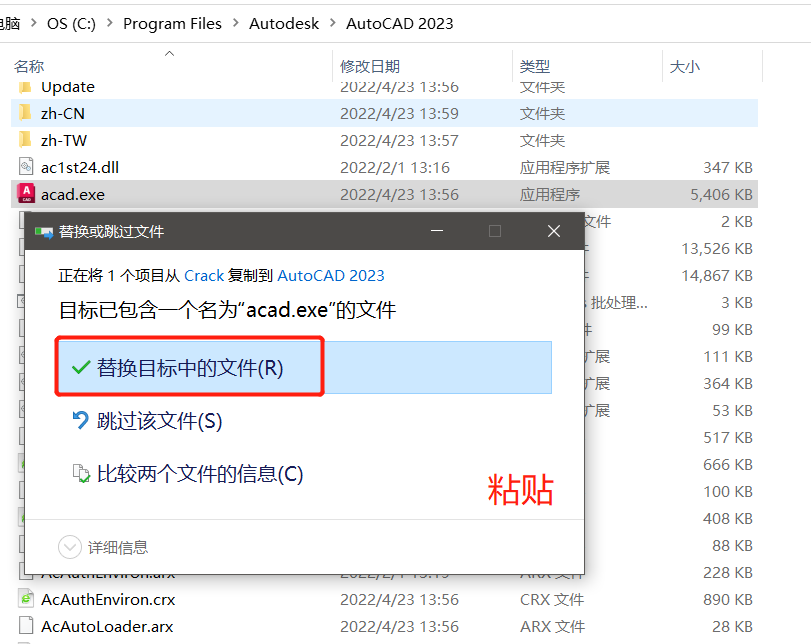Click the 517 KB size cell
Viewport: 811px width, 644px height.
point(728,437)
